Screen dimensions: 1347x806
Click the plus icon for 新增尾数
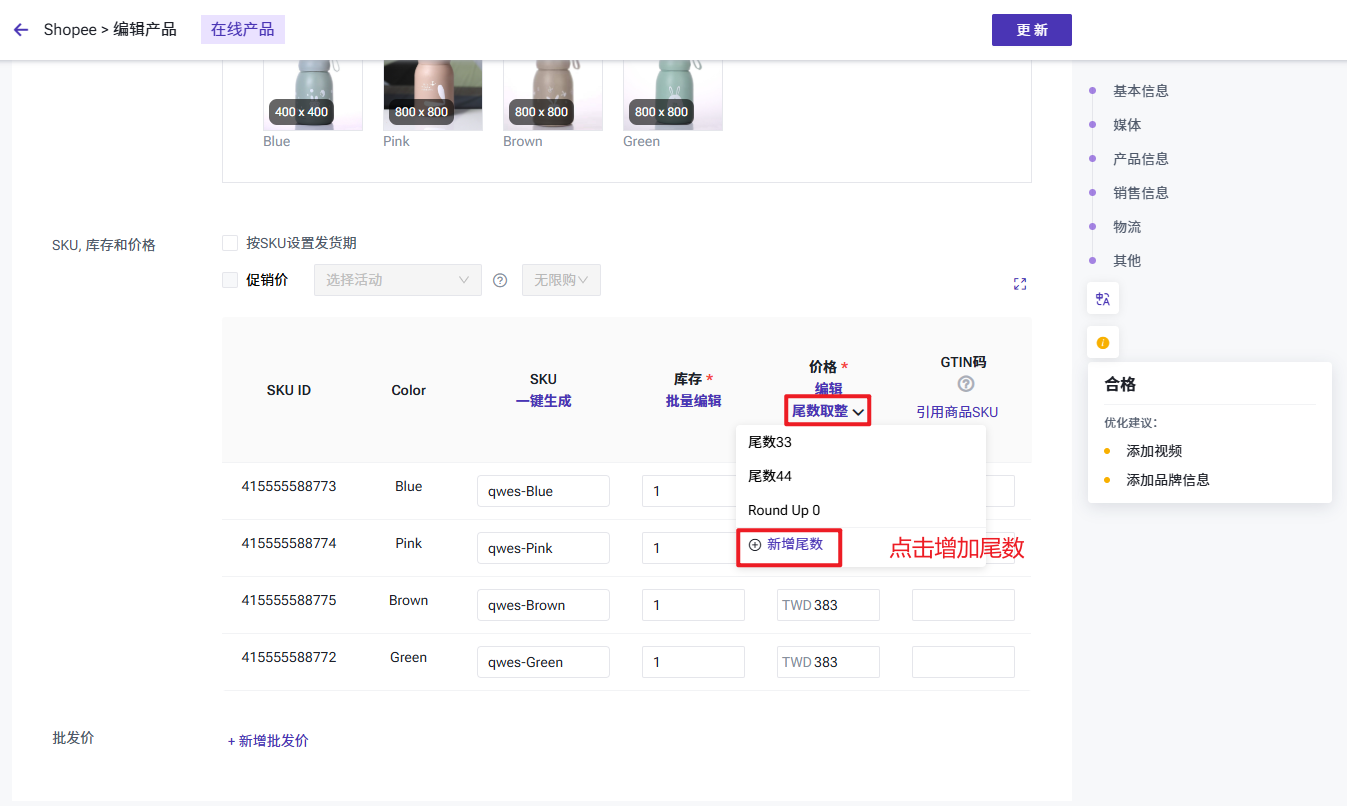755,545
